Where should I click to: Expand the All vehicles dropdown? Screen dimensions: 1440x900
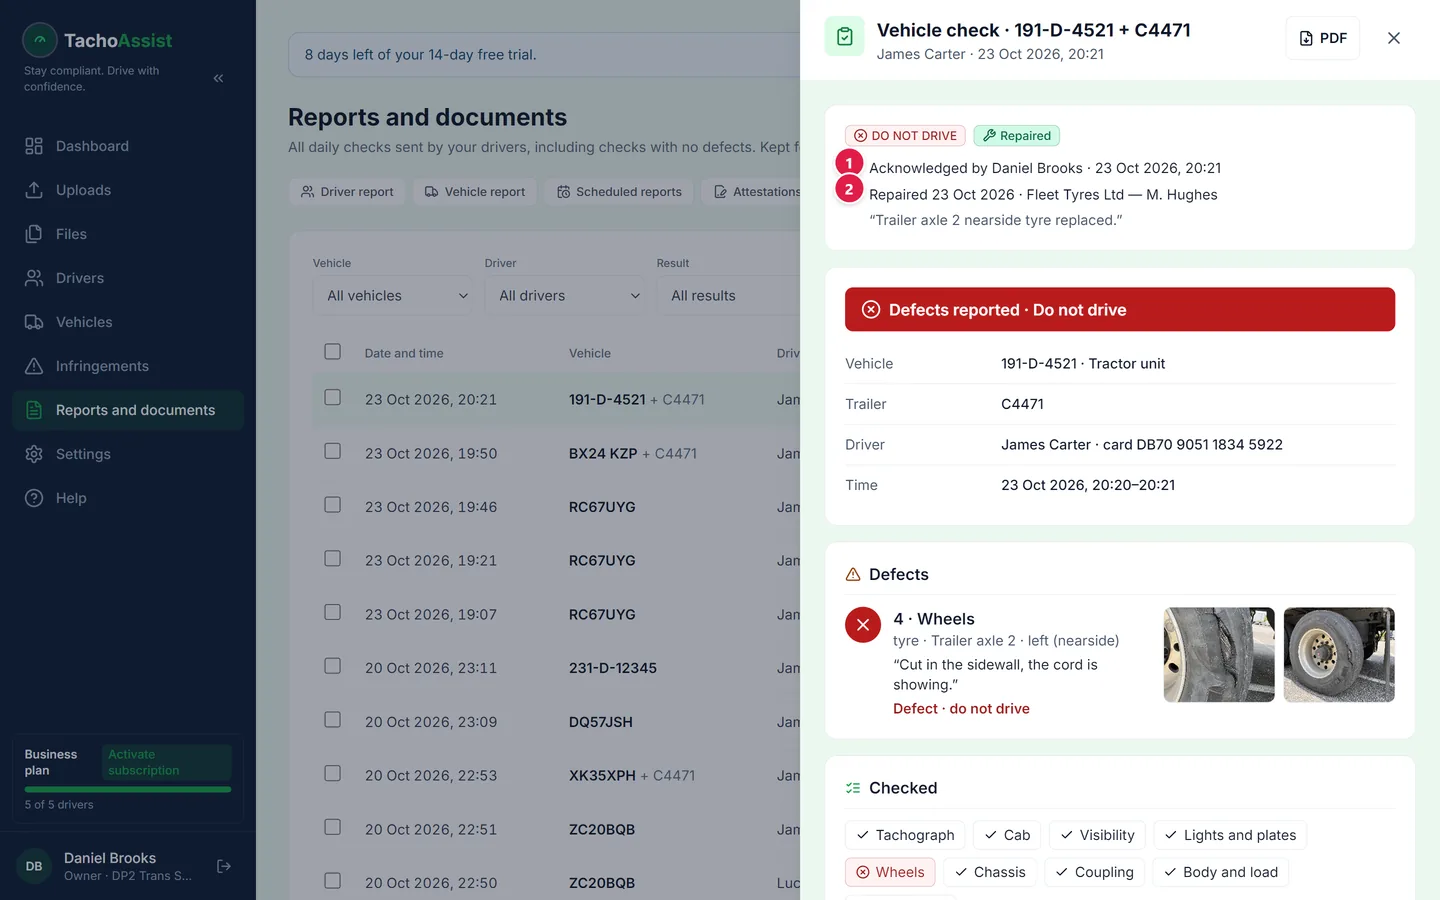[x=392, y=296]
